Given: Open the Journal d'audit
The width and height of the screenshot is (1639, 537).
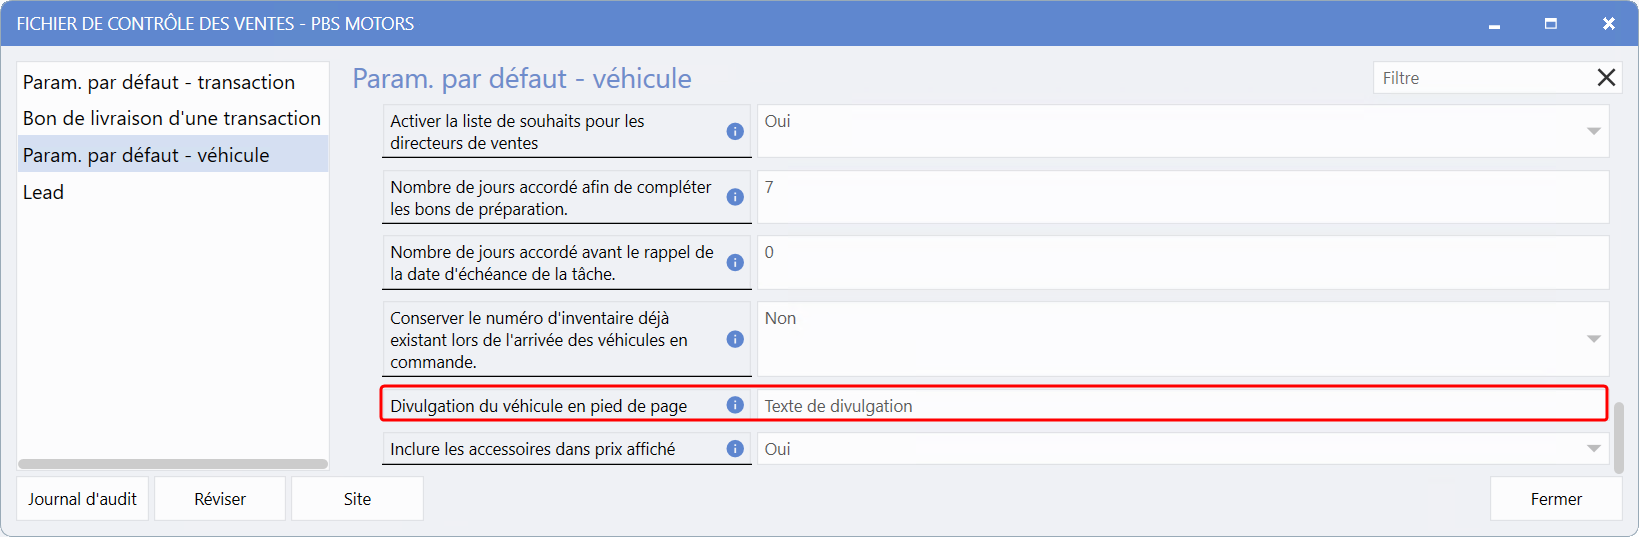Looking at the screenshot, I should pos(82,499).
